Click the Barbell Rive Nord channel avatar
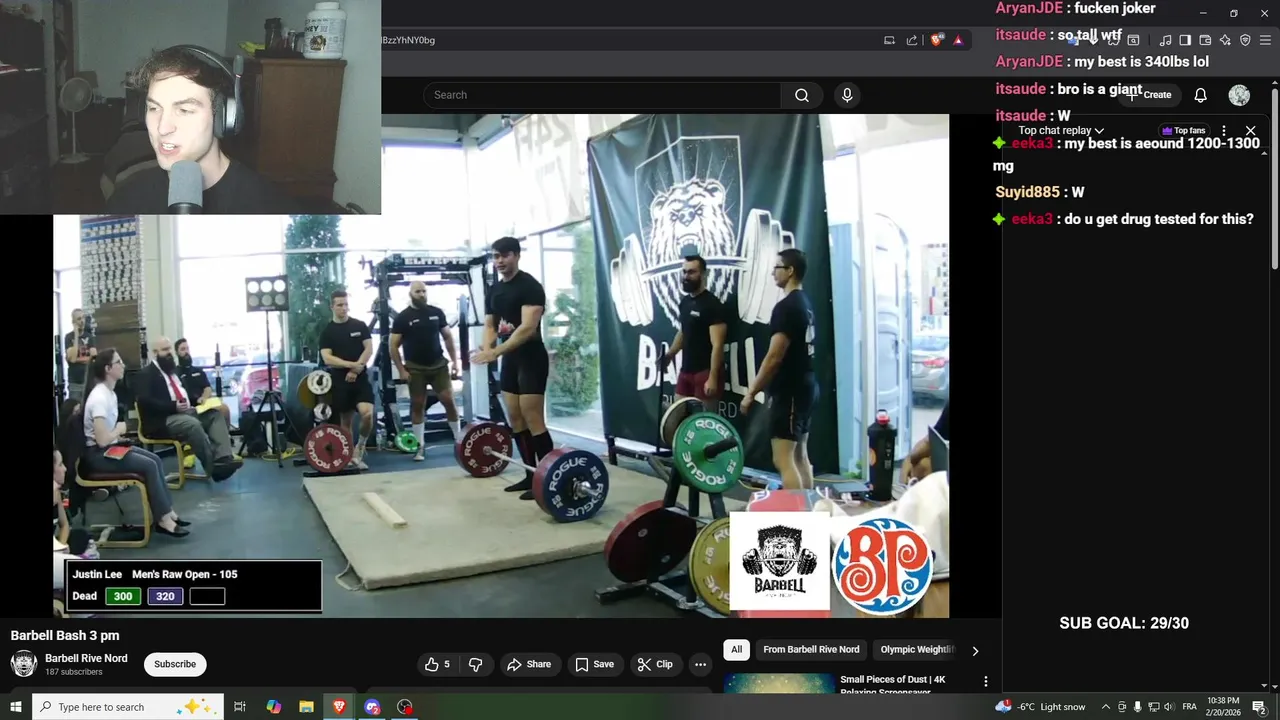The width and height of the screenshot is (1280, 720). click(24, 664)
